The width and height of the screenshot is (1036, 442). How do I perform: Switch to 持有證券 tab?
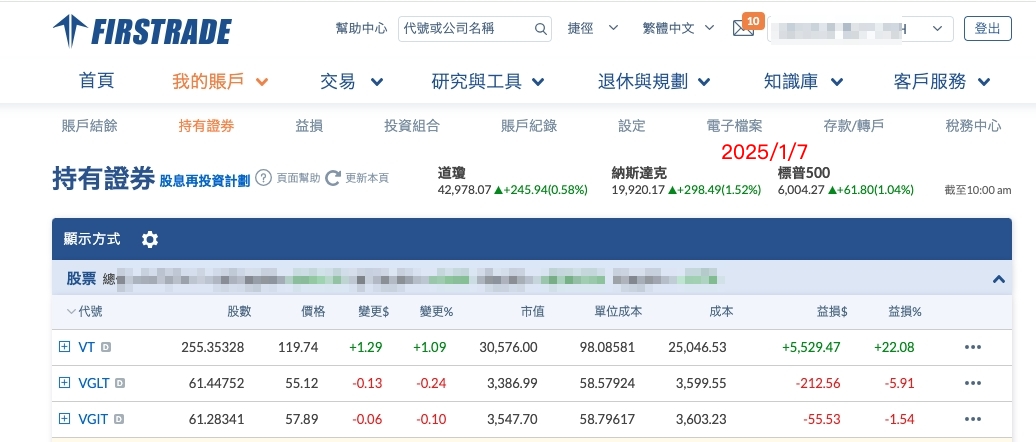[x=206, y=126]
